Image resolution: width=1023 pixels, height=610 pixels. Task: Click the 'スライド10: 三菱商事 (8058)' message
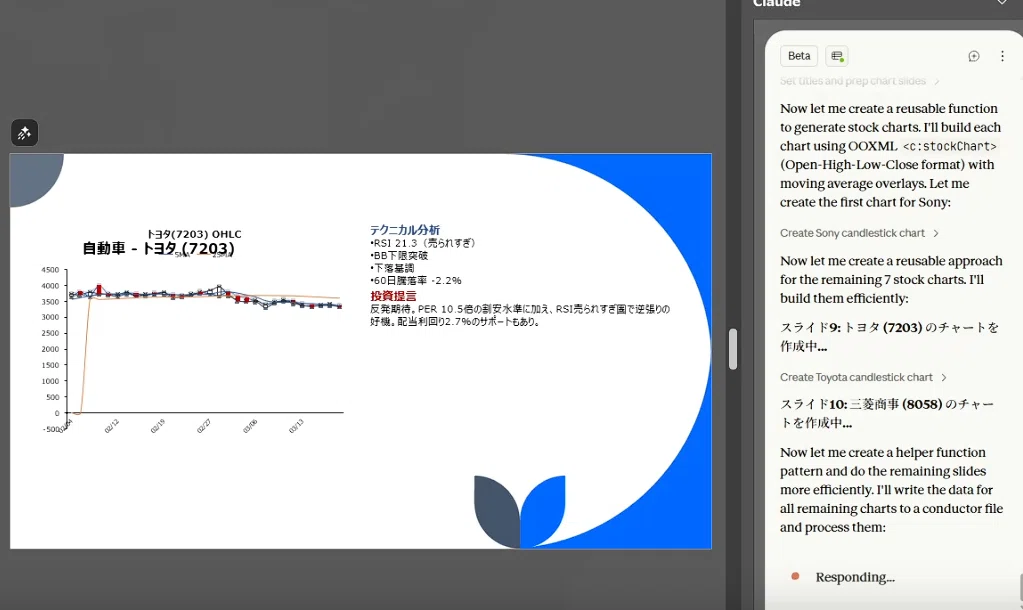click(x=887, y=414)
